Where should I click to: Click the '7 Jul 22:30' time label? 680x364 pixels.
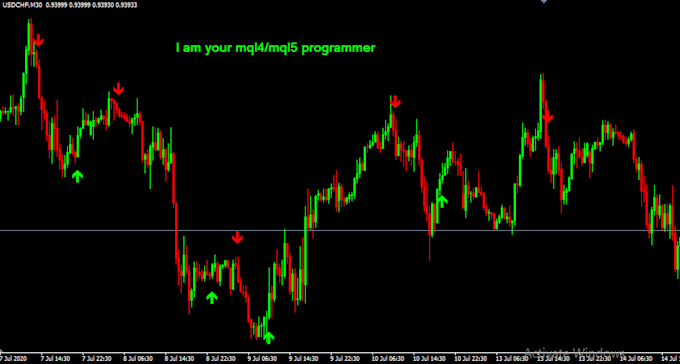(x=97, y=359)
